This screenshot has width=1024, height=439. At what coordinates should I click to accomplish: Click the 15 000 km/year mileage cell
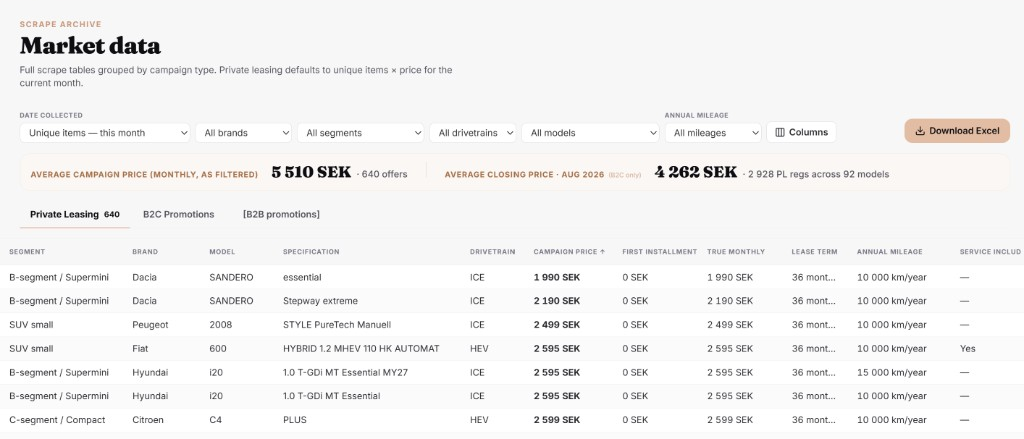point(891,372)
